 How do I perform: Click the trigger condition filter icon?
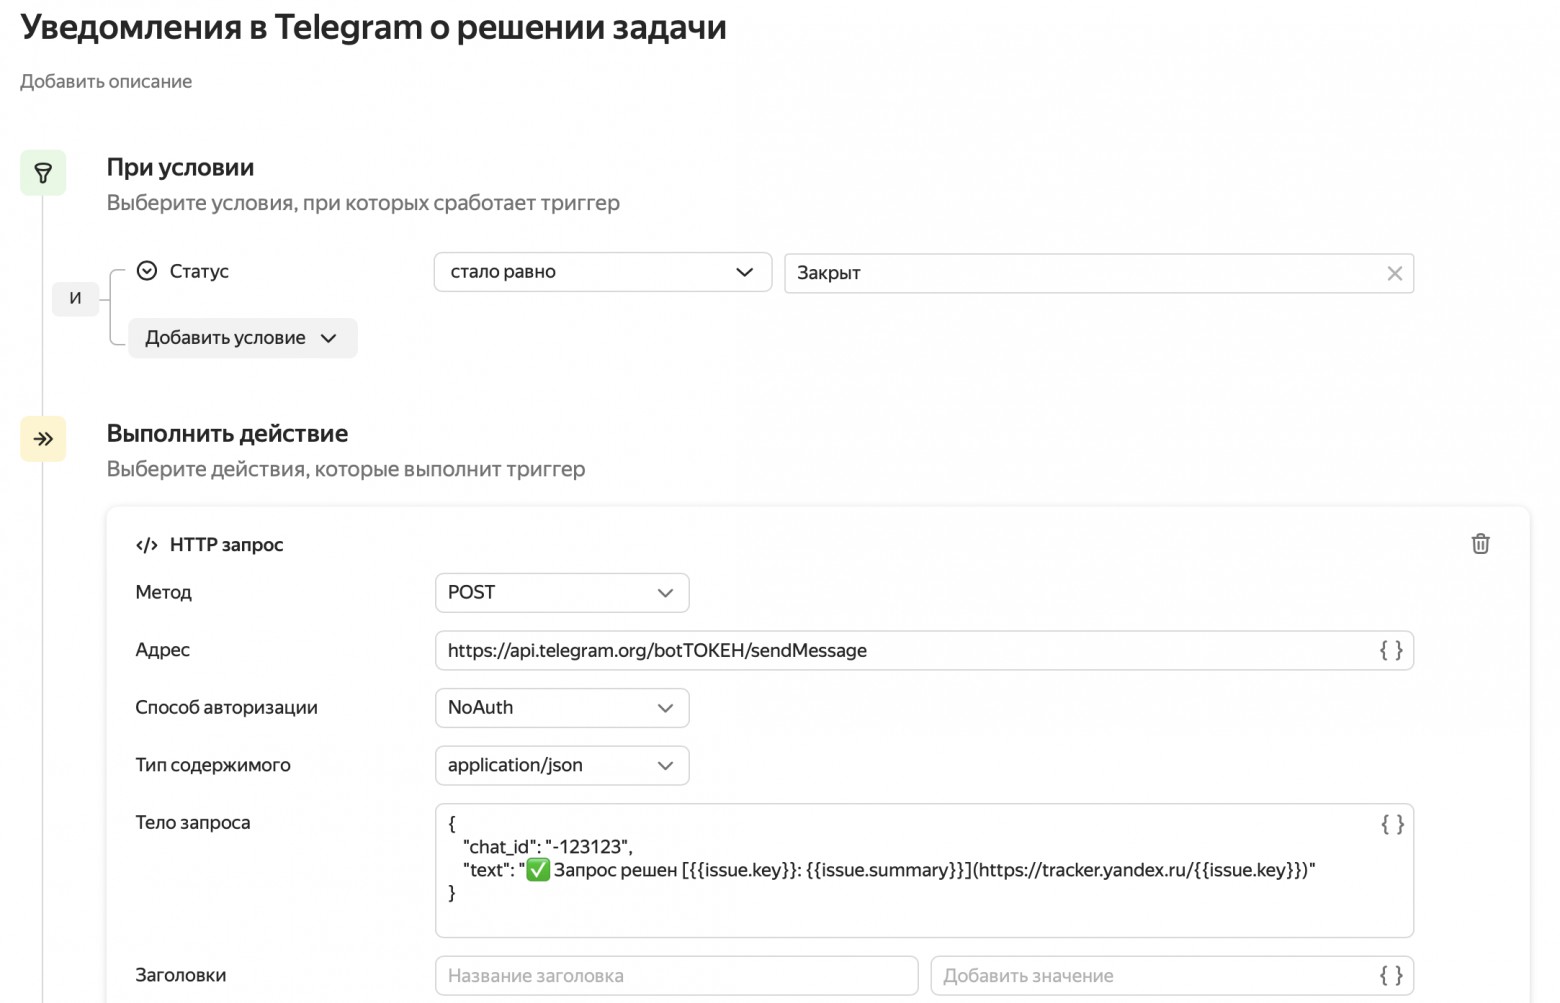coord(43,172)
